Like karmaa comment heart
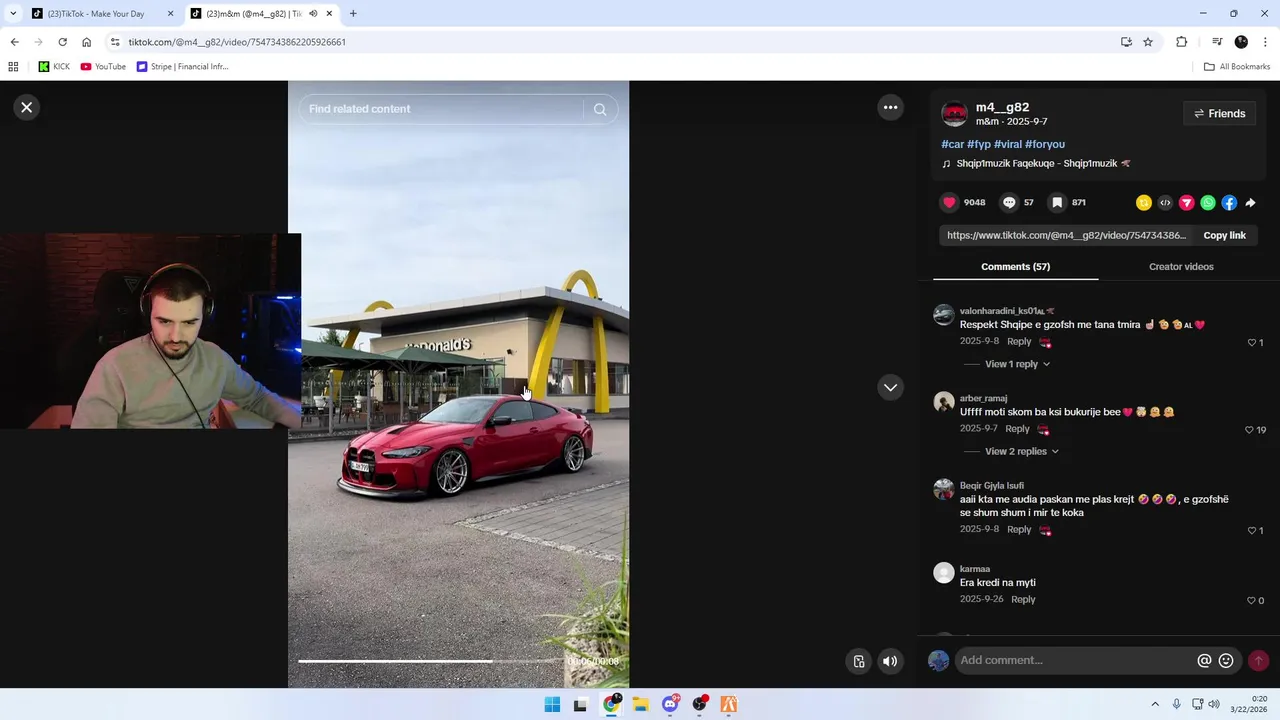 coord(1251,601)
